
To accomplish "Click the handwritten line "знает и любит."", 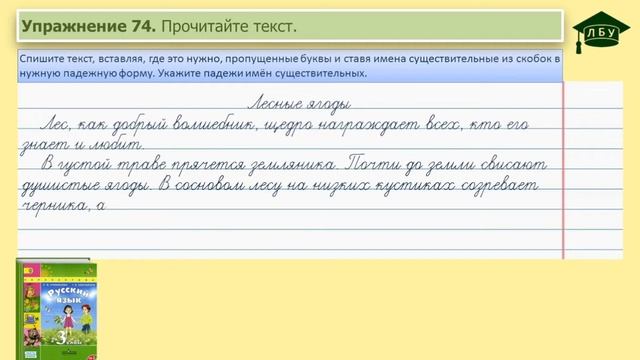I will 82,144.
